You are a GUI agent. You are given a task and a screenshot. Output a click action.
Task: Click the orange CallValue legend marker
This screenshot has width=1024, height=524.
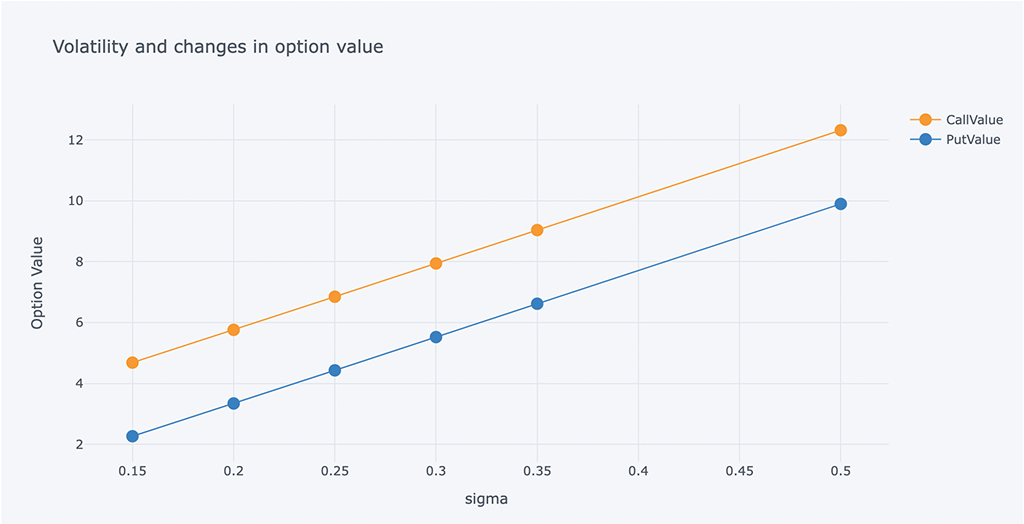coord(925,120)
